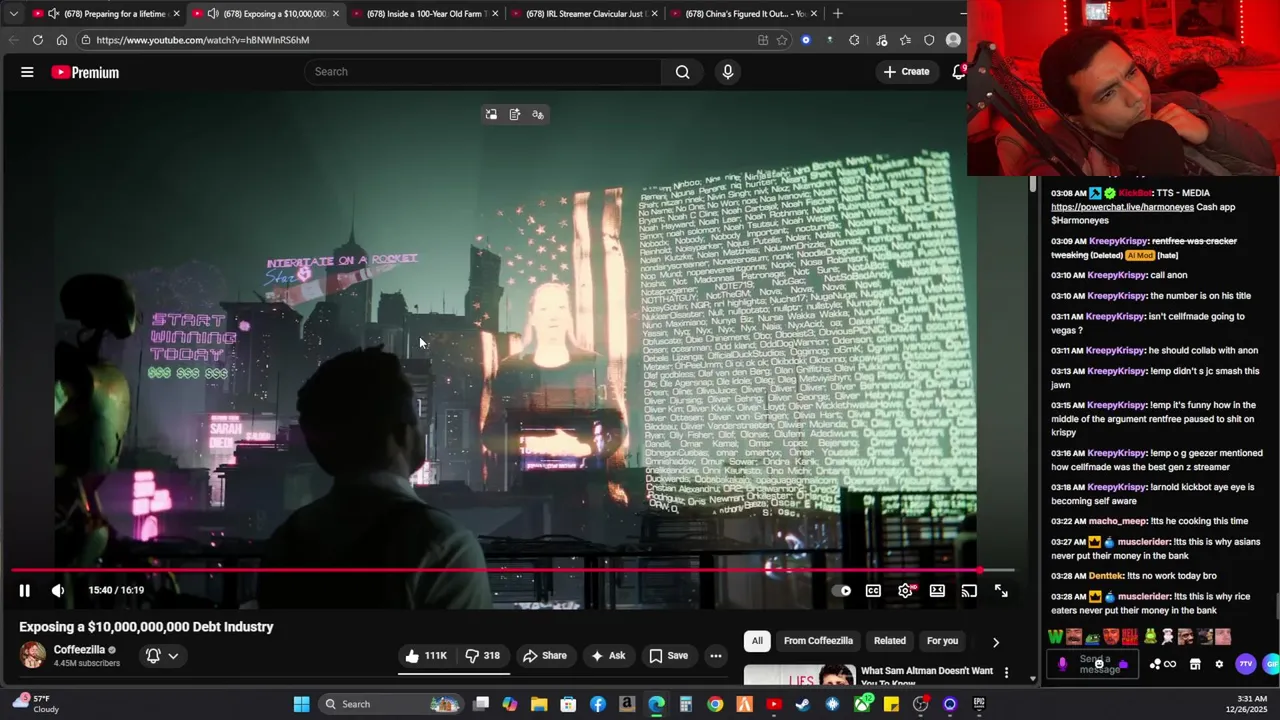Go to browser home page icon
1280x720 pixels.
62,40
